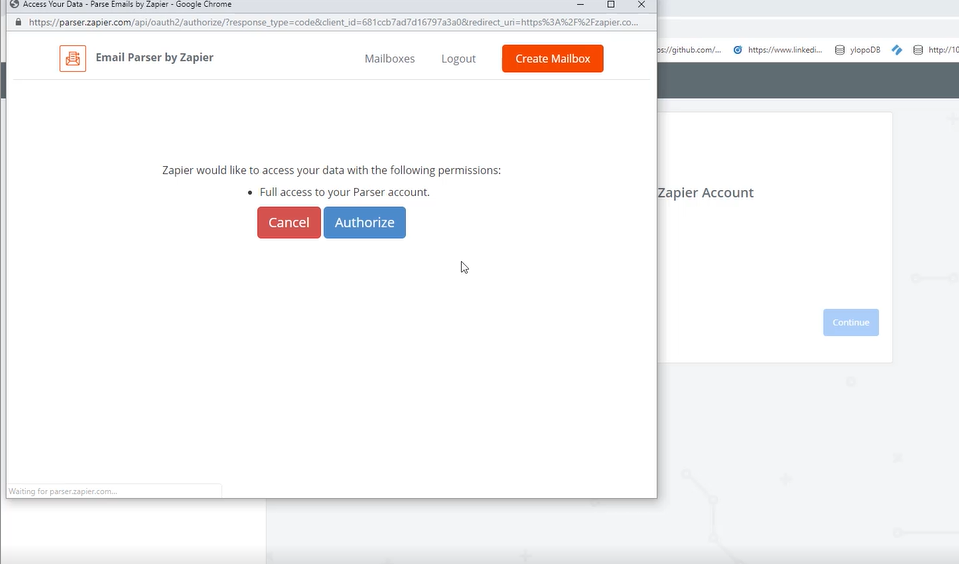Click the padlock icon in popup address bar
This screenshot has height=564, width=959.
coord(18,22)
